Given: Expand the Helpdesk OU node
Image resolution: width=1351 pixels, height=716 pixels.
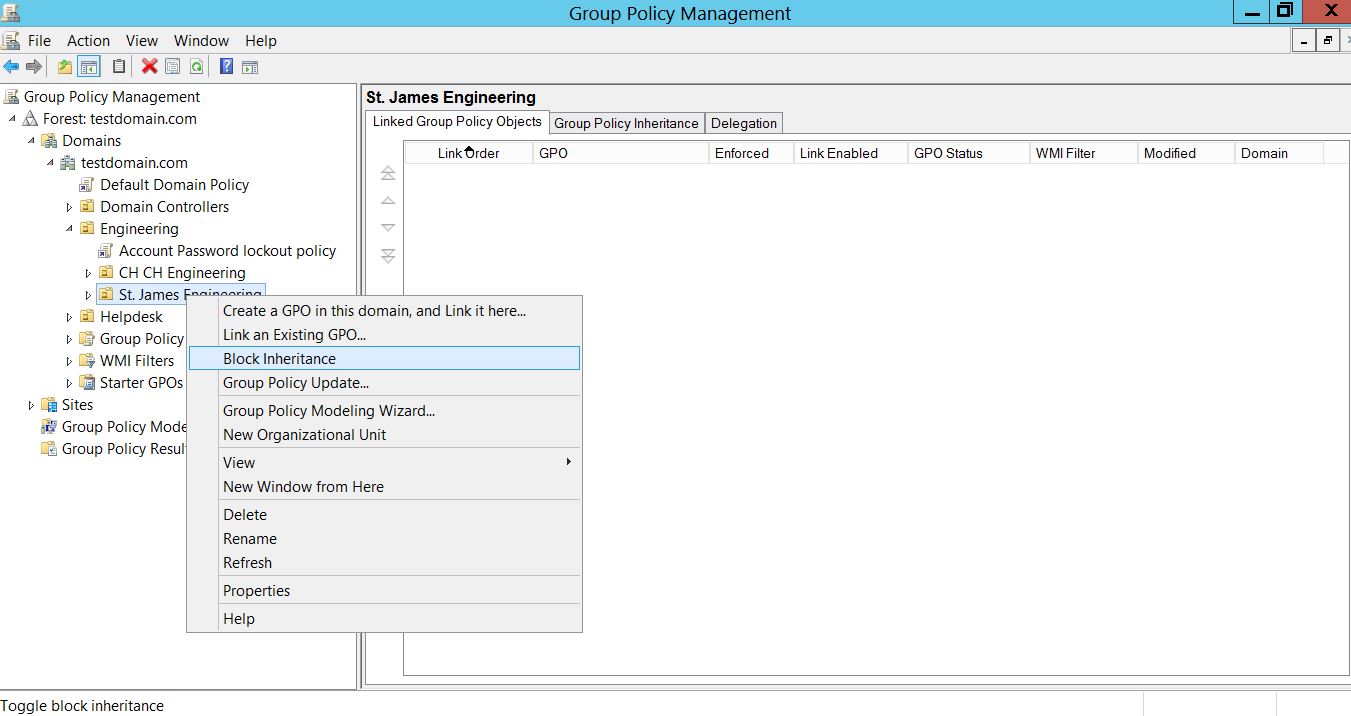Looking at the screenshot, I should coord(70,317).
